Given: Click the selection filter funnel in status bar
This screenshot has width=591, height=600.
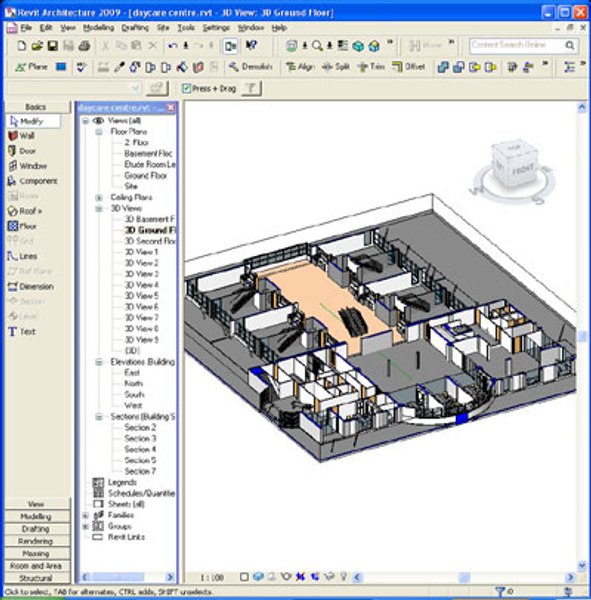Looking at the screenshot, I should [x=500, y=592].
